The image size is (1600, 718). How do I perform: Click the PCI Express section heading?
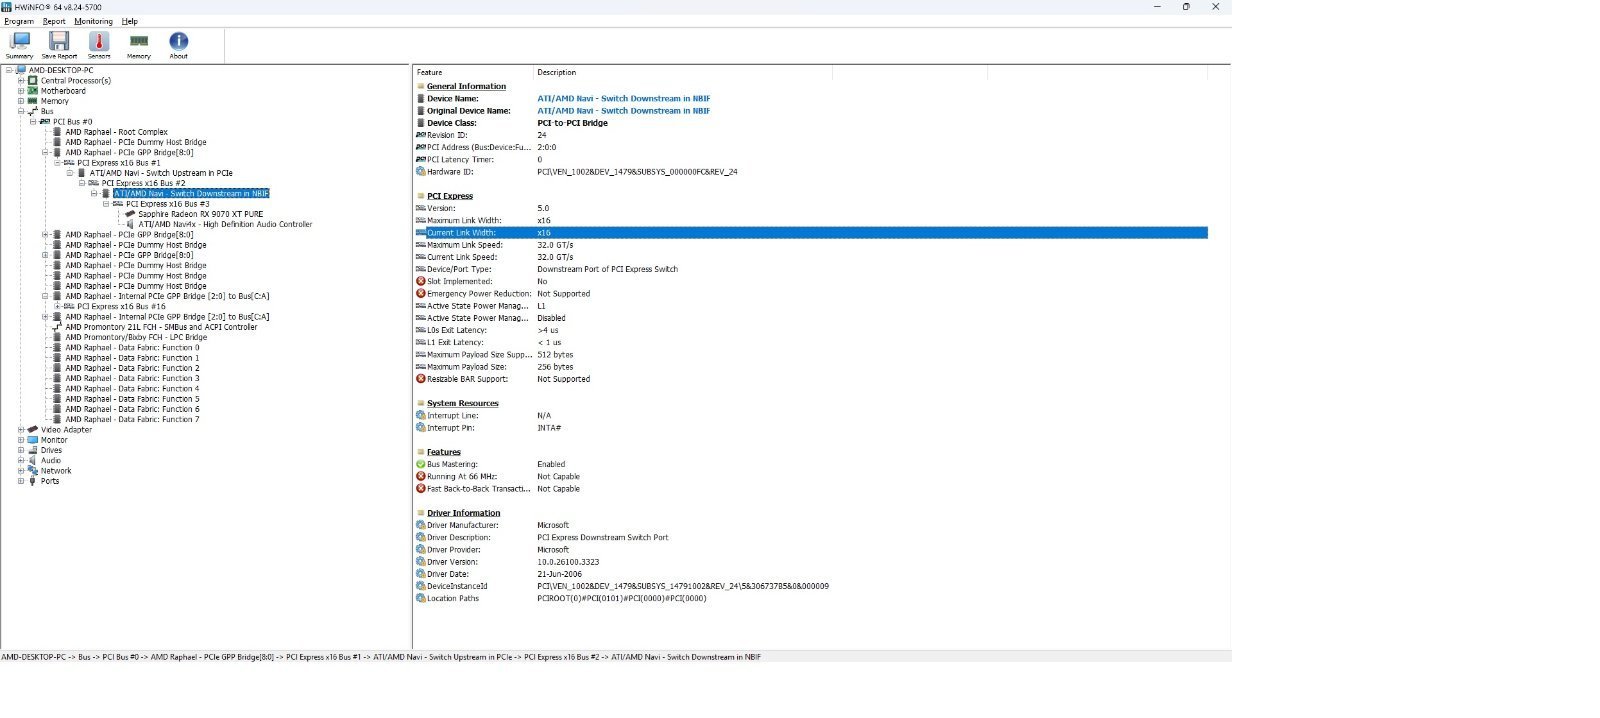(449, 196)
